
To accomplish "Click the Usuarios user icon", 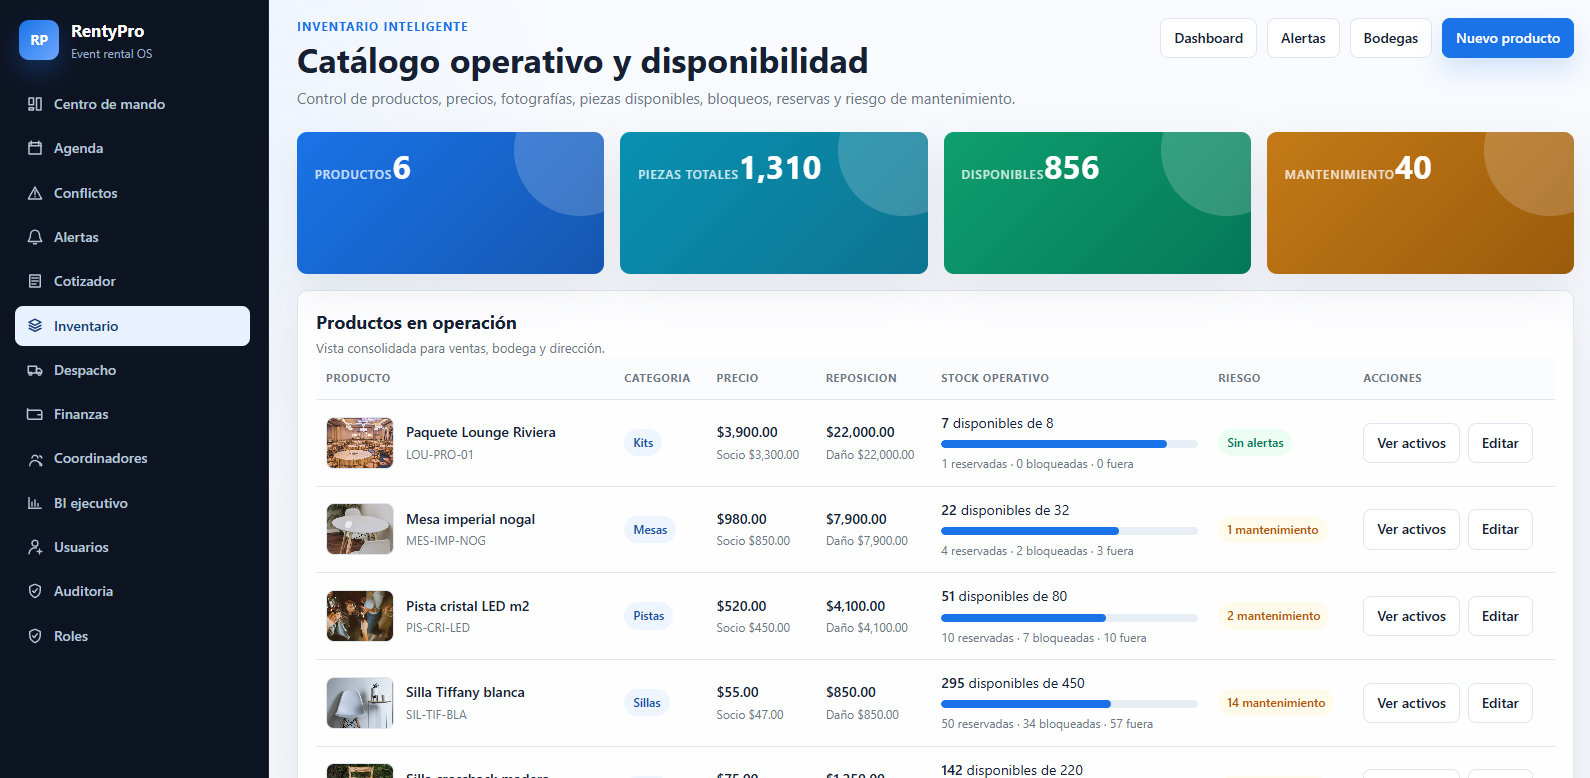I will [x=35, y=547].
